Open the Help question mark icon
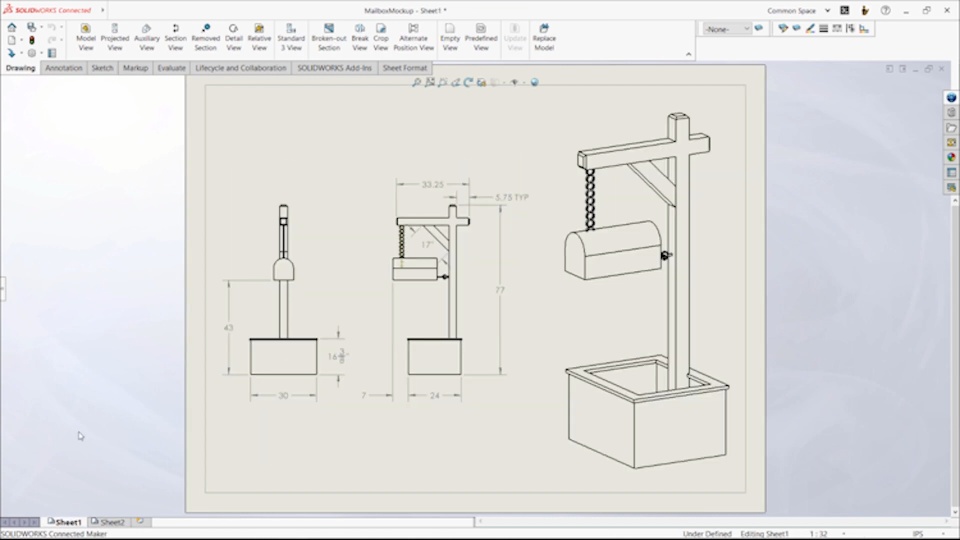Screen dimensions: 960x540 click(885, 10)
